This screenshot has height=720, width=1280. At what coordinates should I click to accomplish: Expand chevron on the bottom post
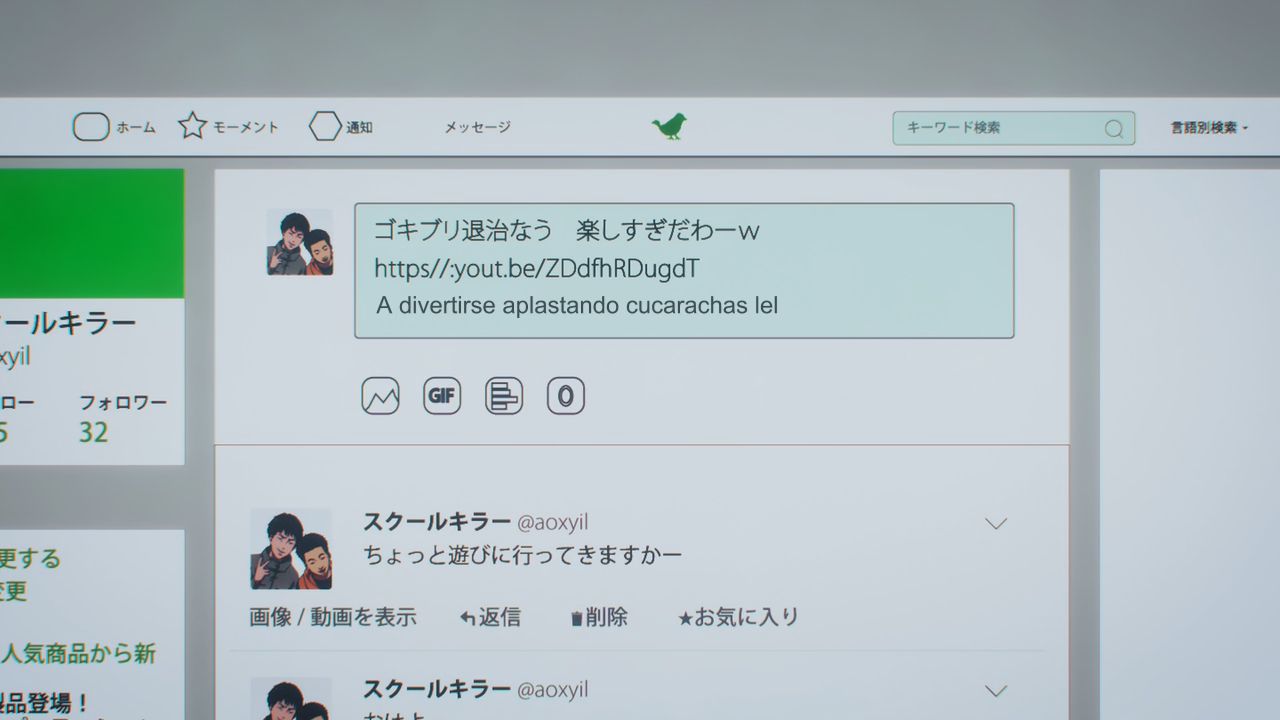pos(995,691)
